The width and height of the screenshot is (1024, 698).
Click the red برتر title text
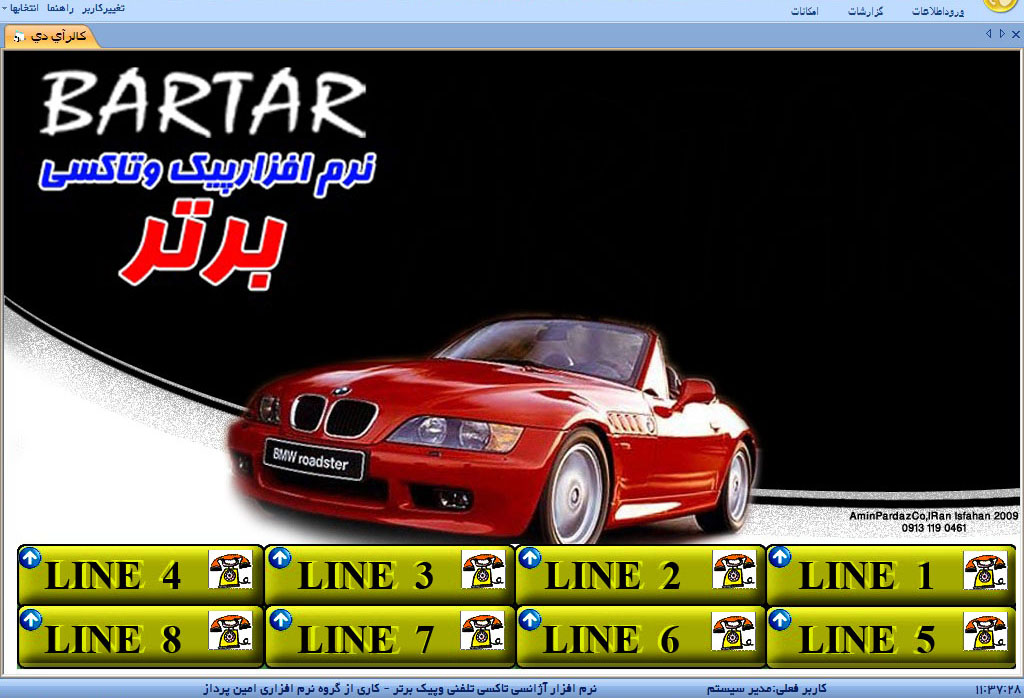[202, 245]
